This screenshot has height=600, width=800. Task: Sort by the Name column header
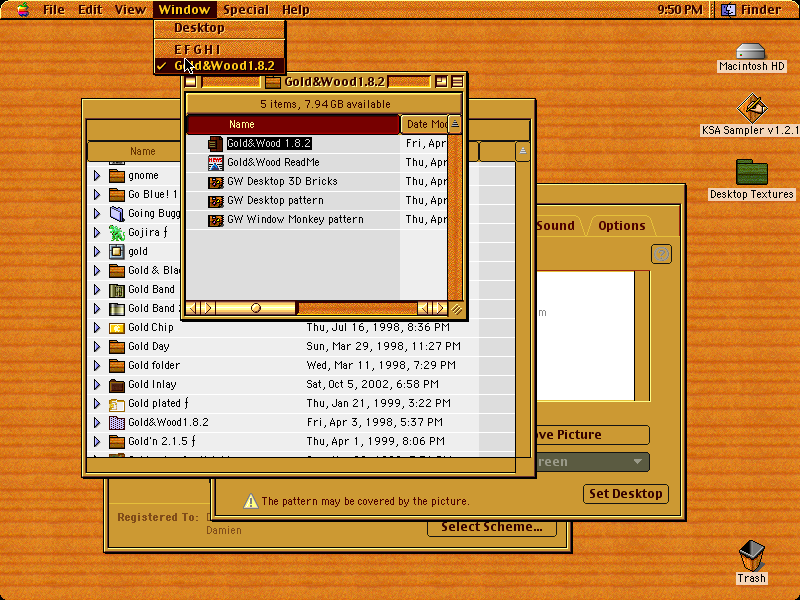pyautogui.click(x=293, y=124)
